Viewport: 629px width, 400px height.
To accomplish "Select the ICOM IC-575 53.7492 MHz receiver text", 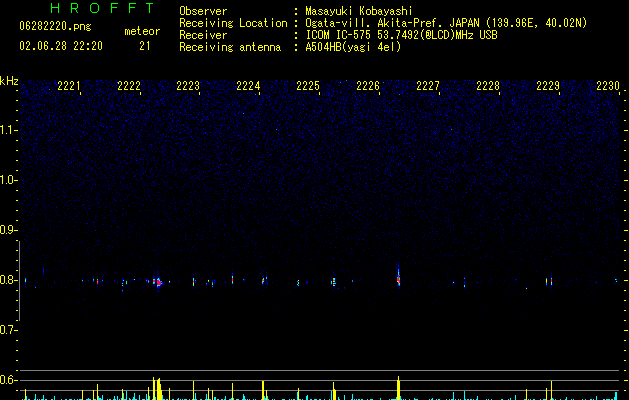I will 402,35.
